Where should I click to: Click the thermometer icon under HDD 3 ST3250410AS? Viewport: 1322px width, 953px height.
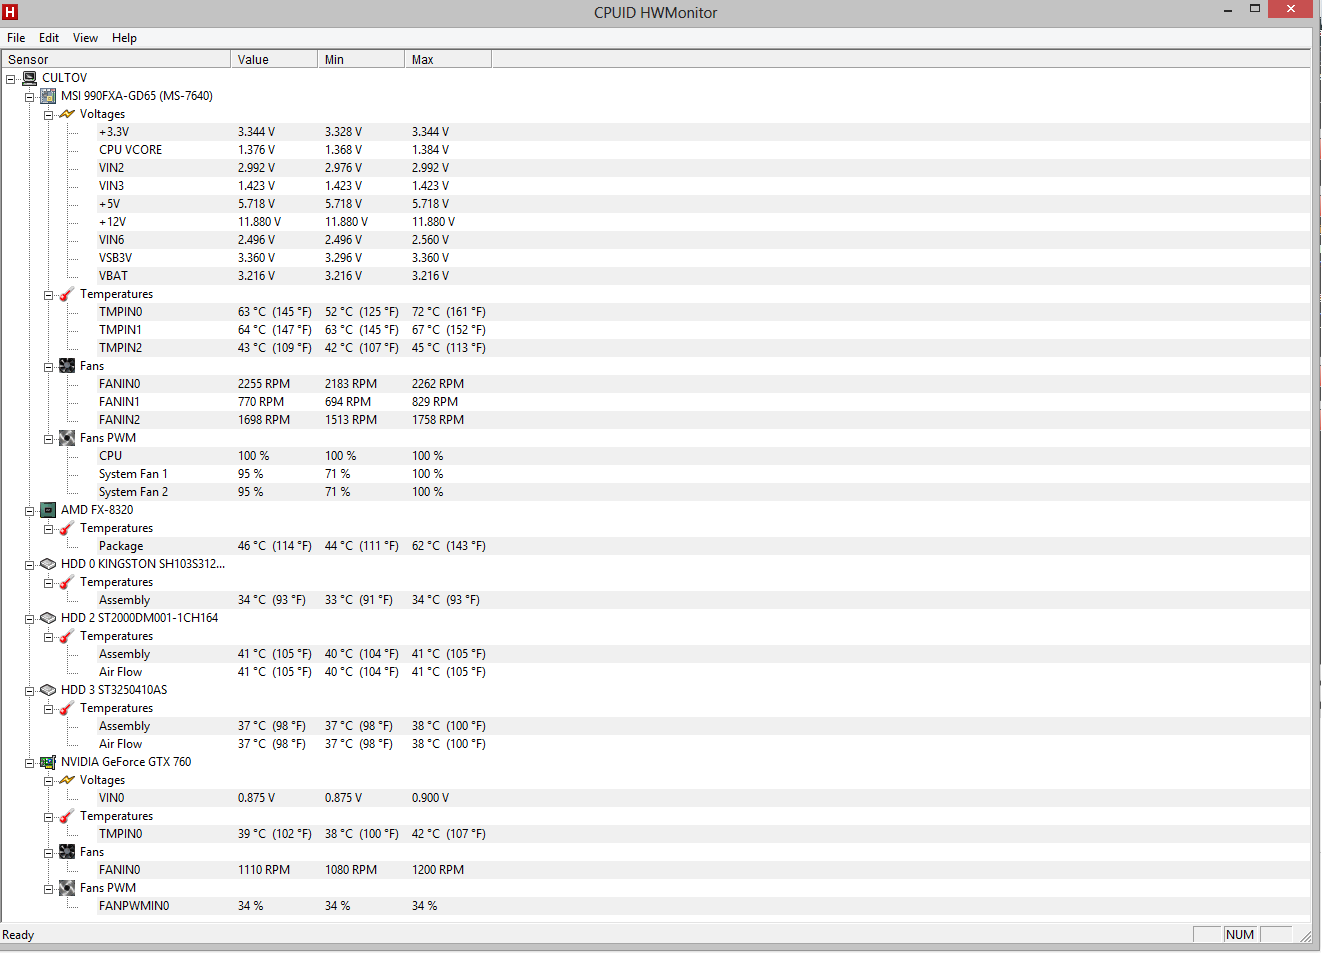coord(67,708)
